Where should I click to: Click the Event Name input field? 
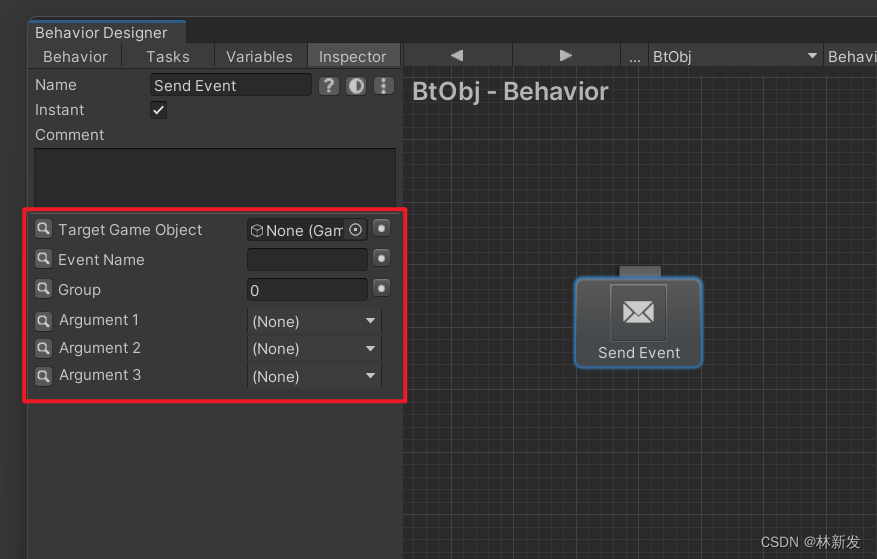(x=307, y=260)
